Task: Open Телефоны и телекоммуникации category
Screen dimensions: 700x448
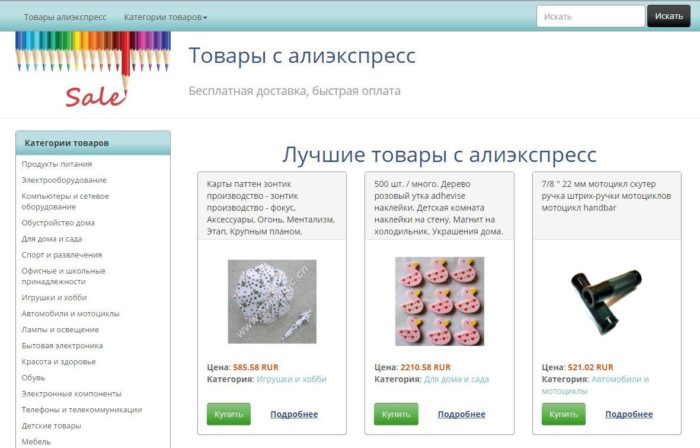Action: tap(82, 410)
